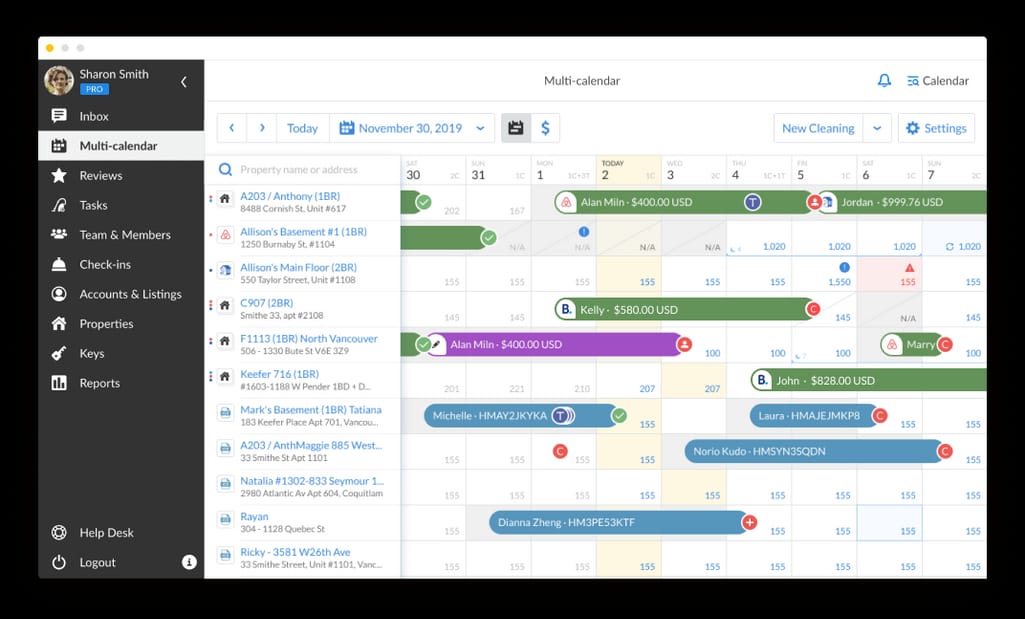This screenshot has width=1025, height=619.
Task: Open the Jordan $999.76 USD reservation
Action: coord(902,202)
